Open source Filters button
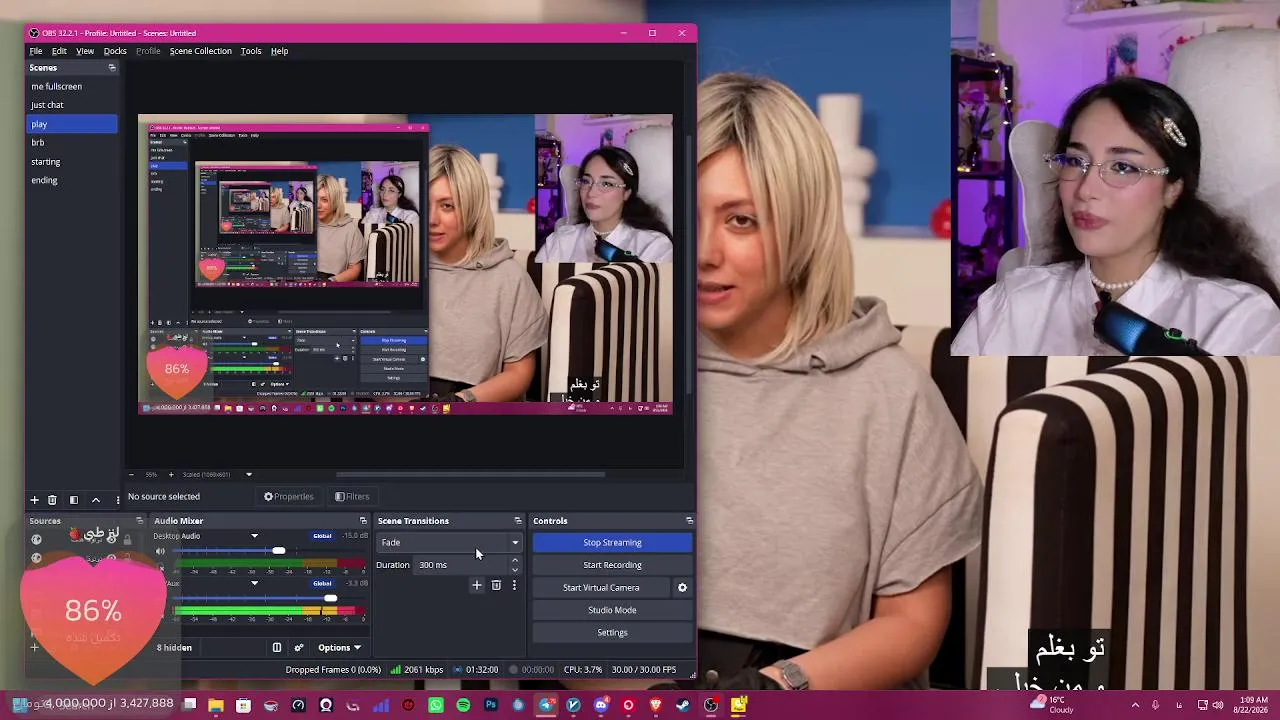Image resolution: width=1280 pixels, height=720 pixels. (352, 497)
